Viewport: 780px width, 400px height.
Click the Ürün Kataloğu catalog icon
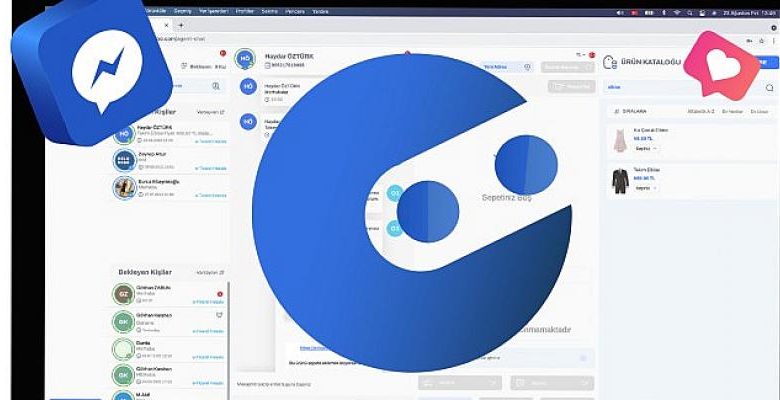click(x=610, y=62)
